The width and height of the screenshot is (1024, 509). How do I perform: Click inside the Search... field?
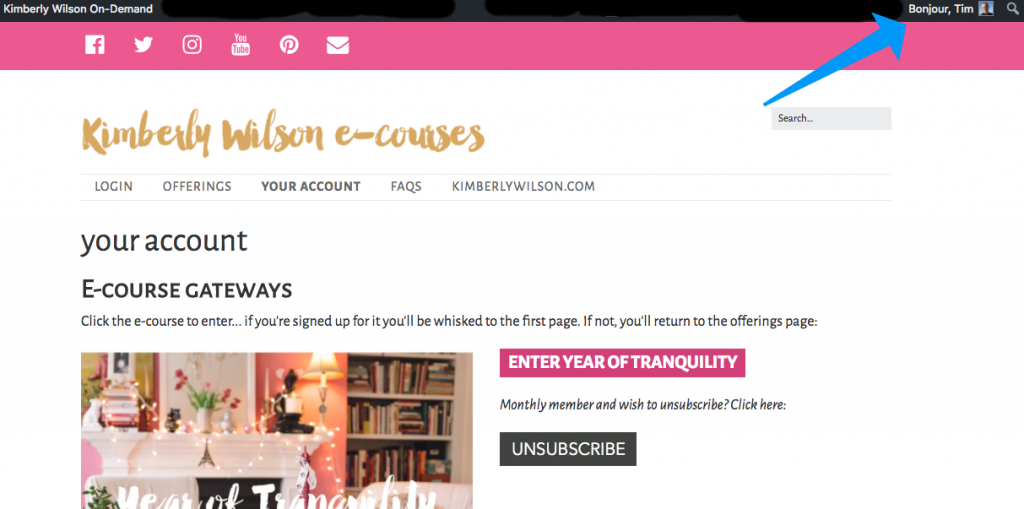[831, 118]
